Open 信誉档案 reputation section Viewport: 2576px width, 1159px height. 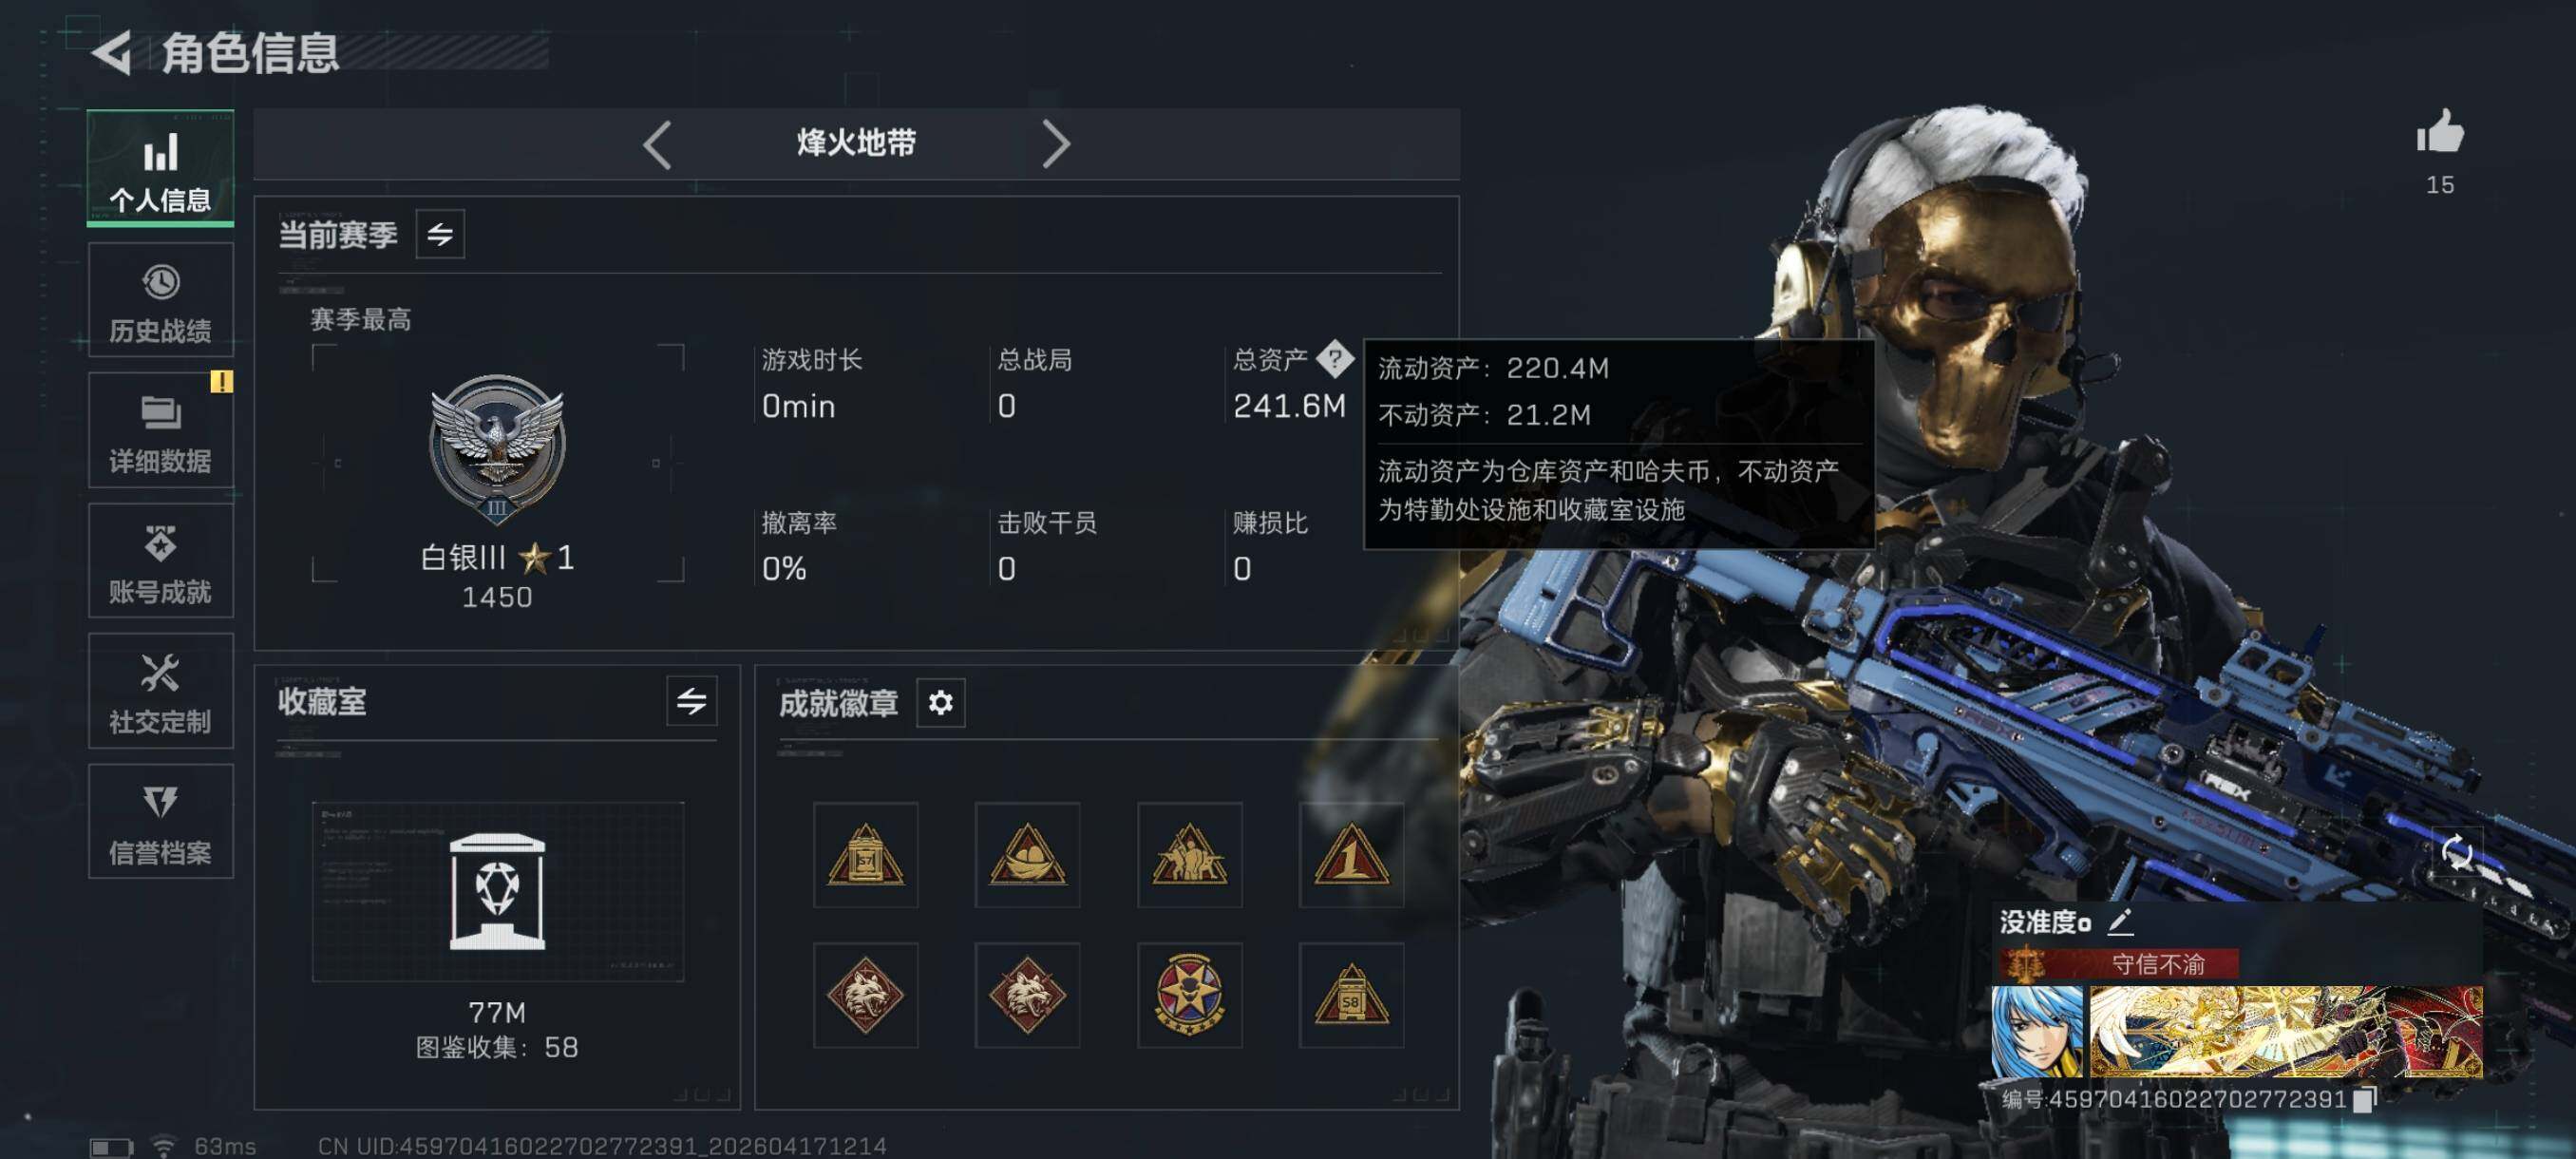(160, 822)
